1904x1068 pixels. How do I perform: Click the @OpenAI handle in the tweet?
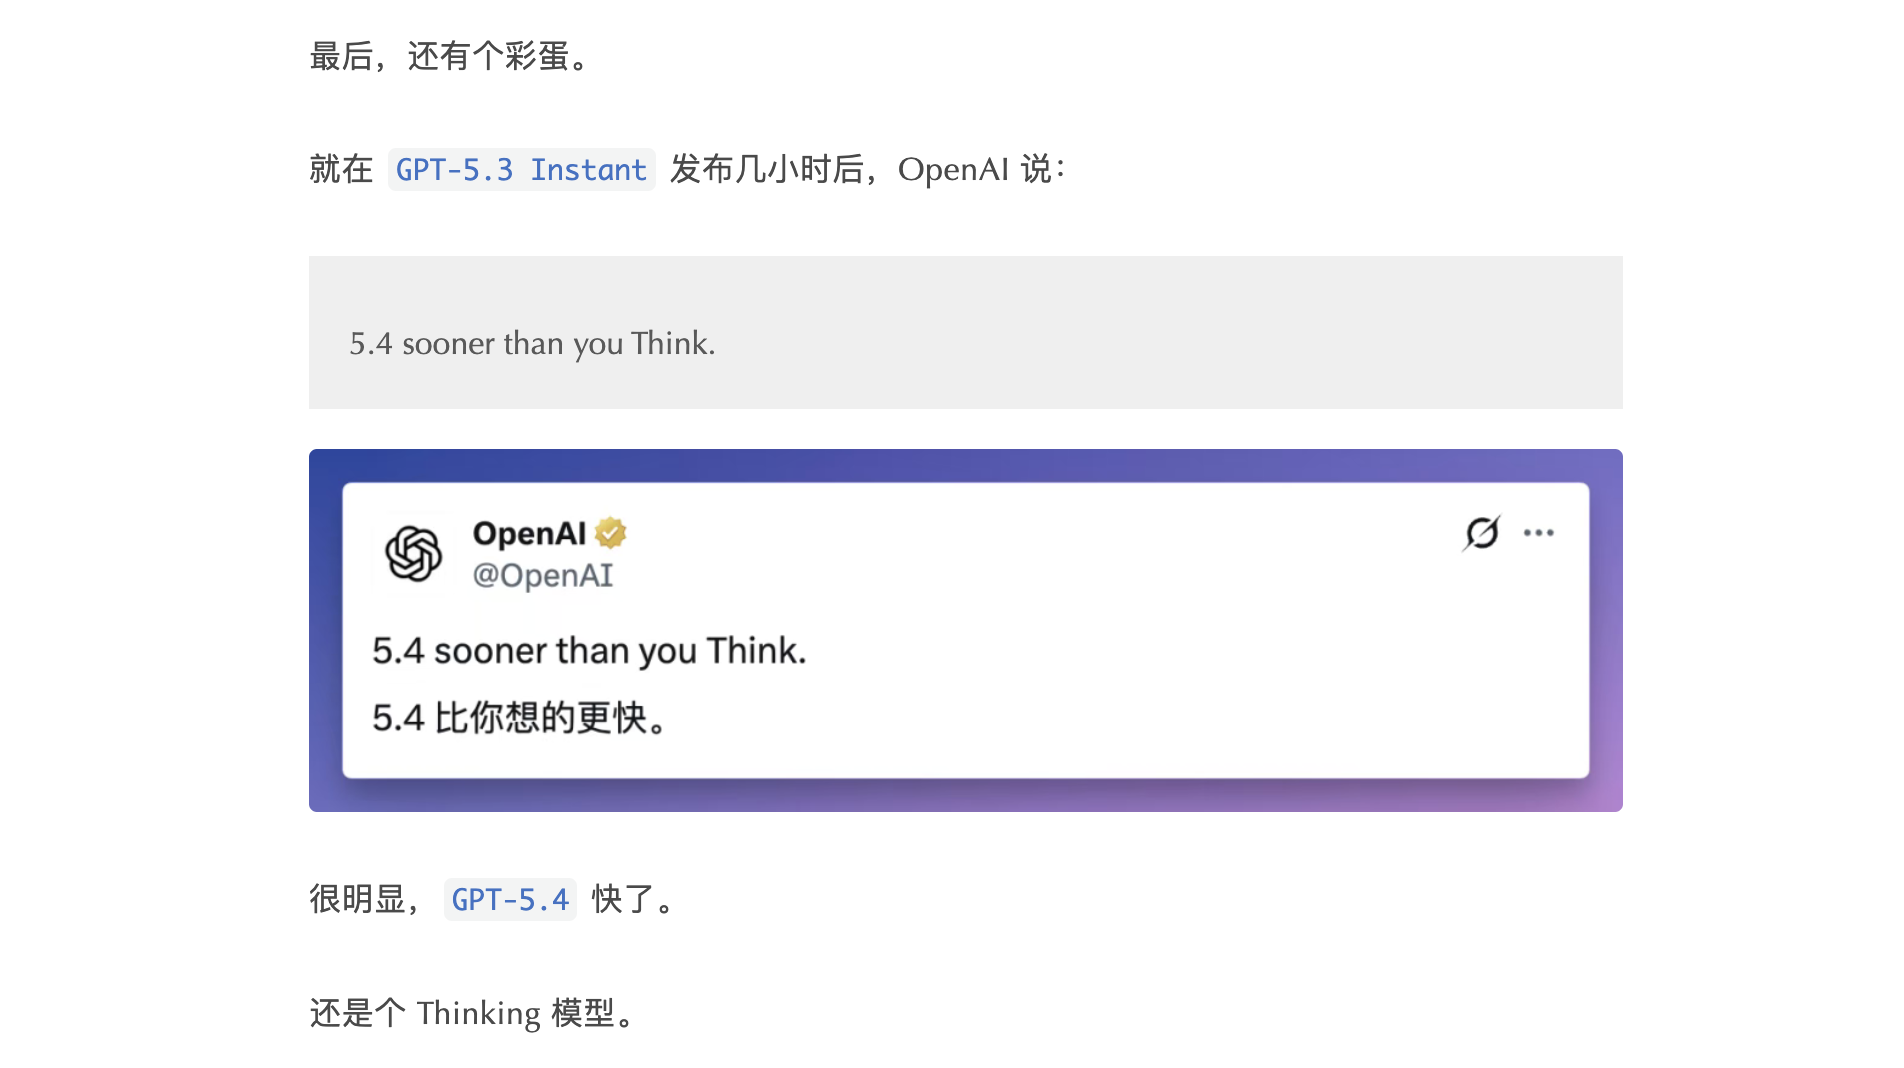pyautogui.click(x=542, y=576)
